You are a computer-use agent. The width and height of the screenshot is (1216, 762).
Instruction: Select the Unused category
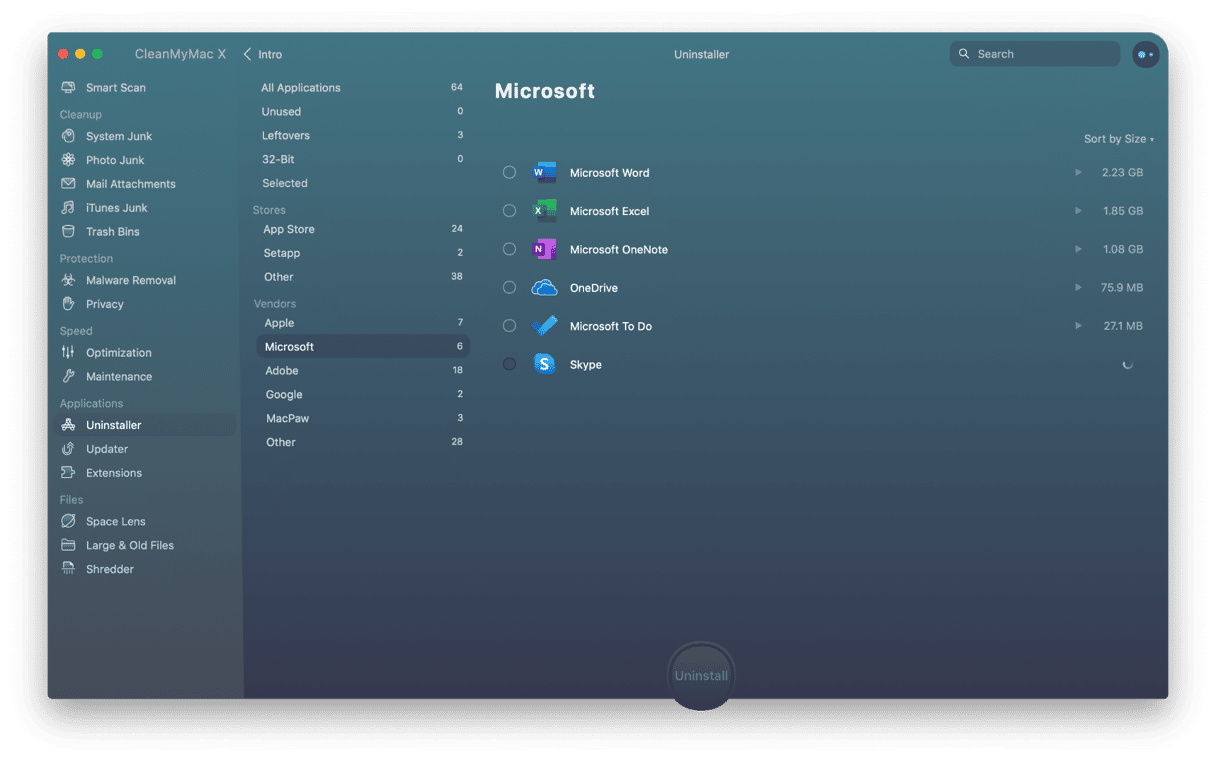coord(362,112)
